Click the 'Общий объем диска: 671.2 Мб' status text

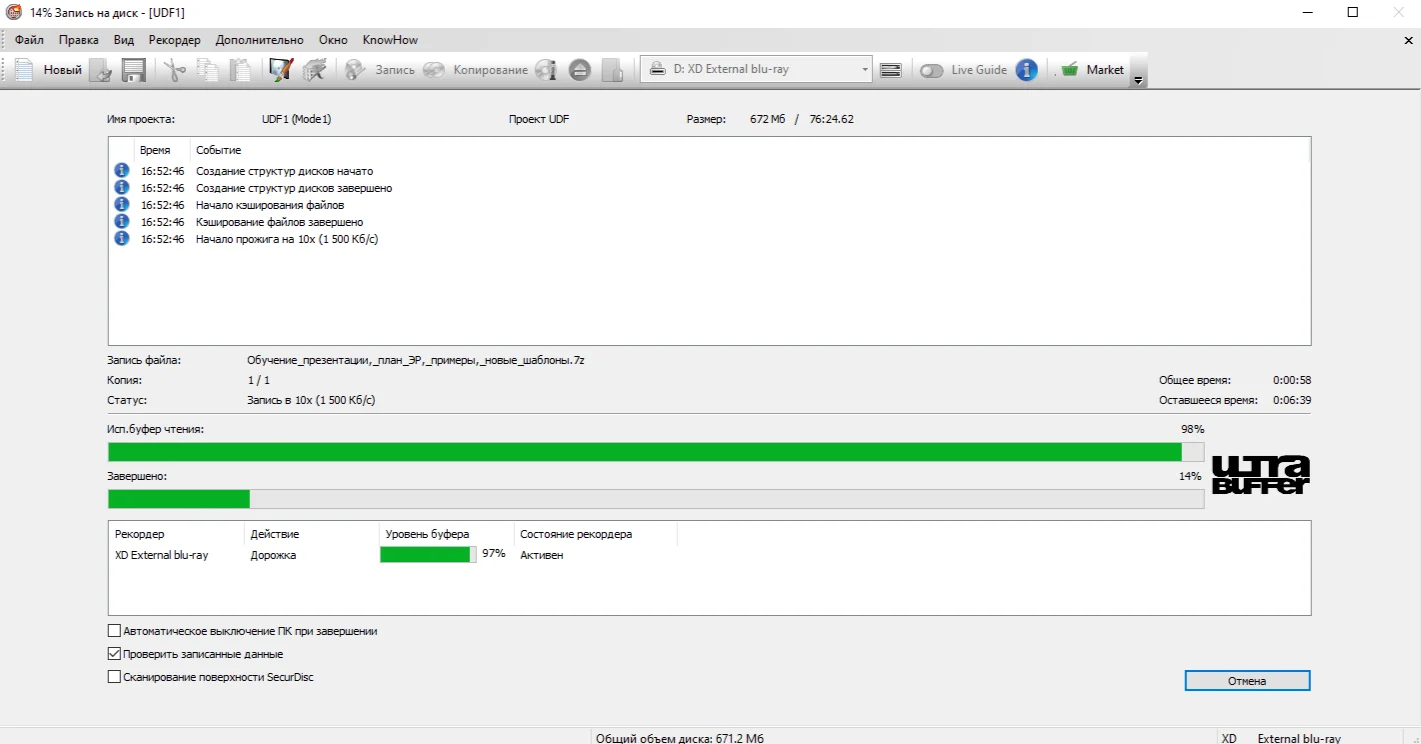click(x=680, y=738)
